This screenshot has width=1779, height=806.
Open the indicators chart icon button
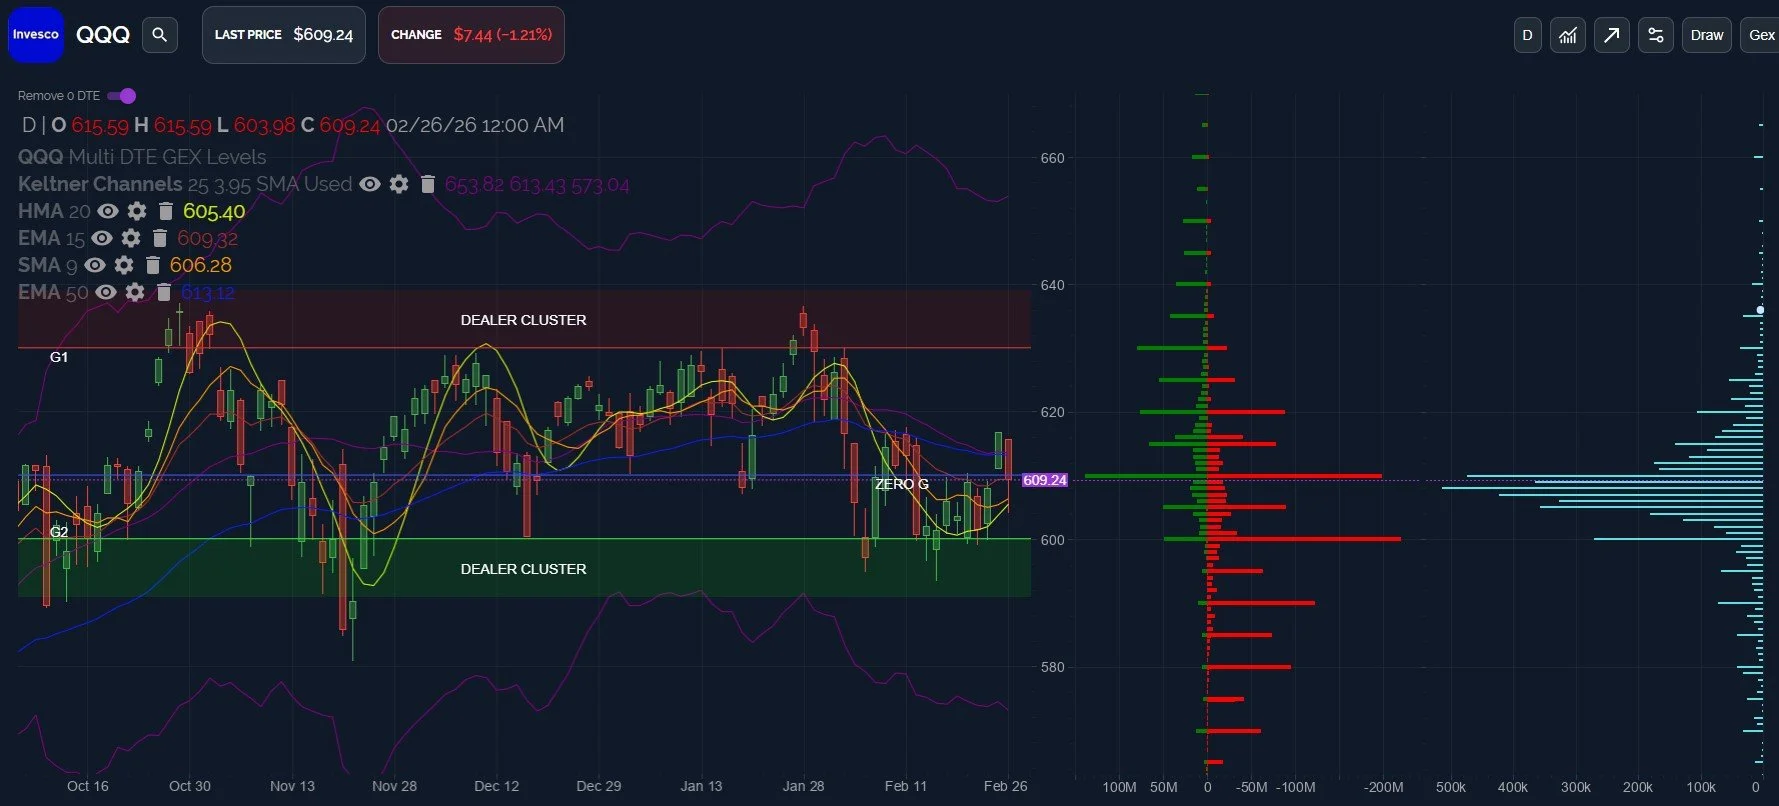(x=1568, y=35)
